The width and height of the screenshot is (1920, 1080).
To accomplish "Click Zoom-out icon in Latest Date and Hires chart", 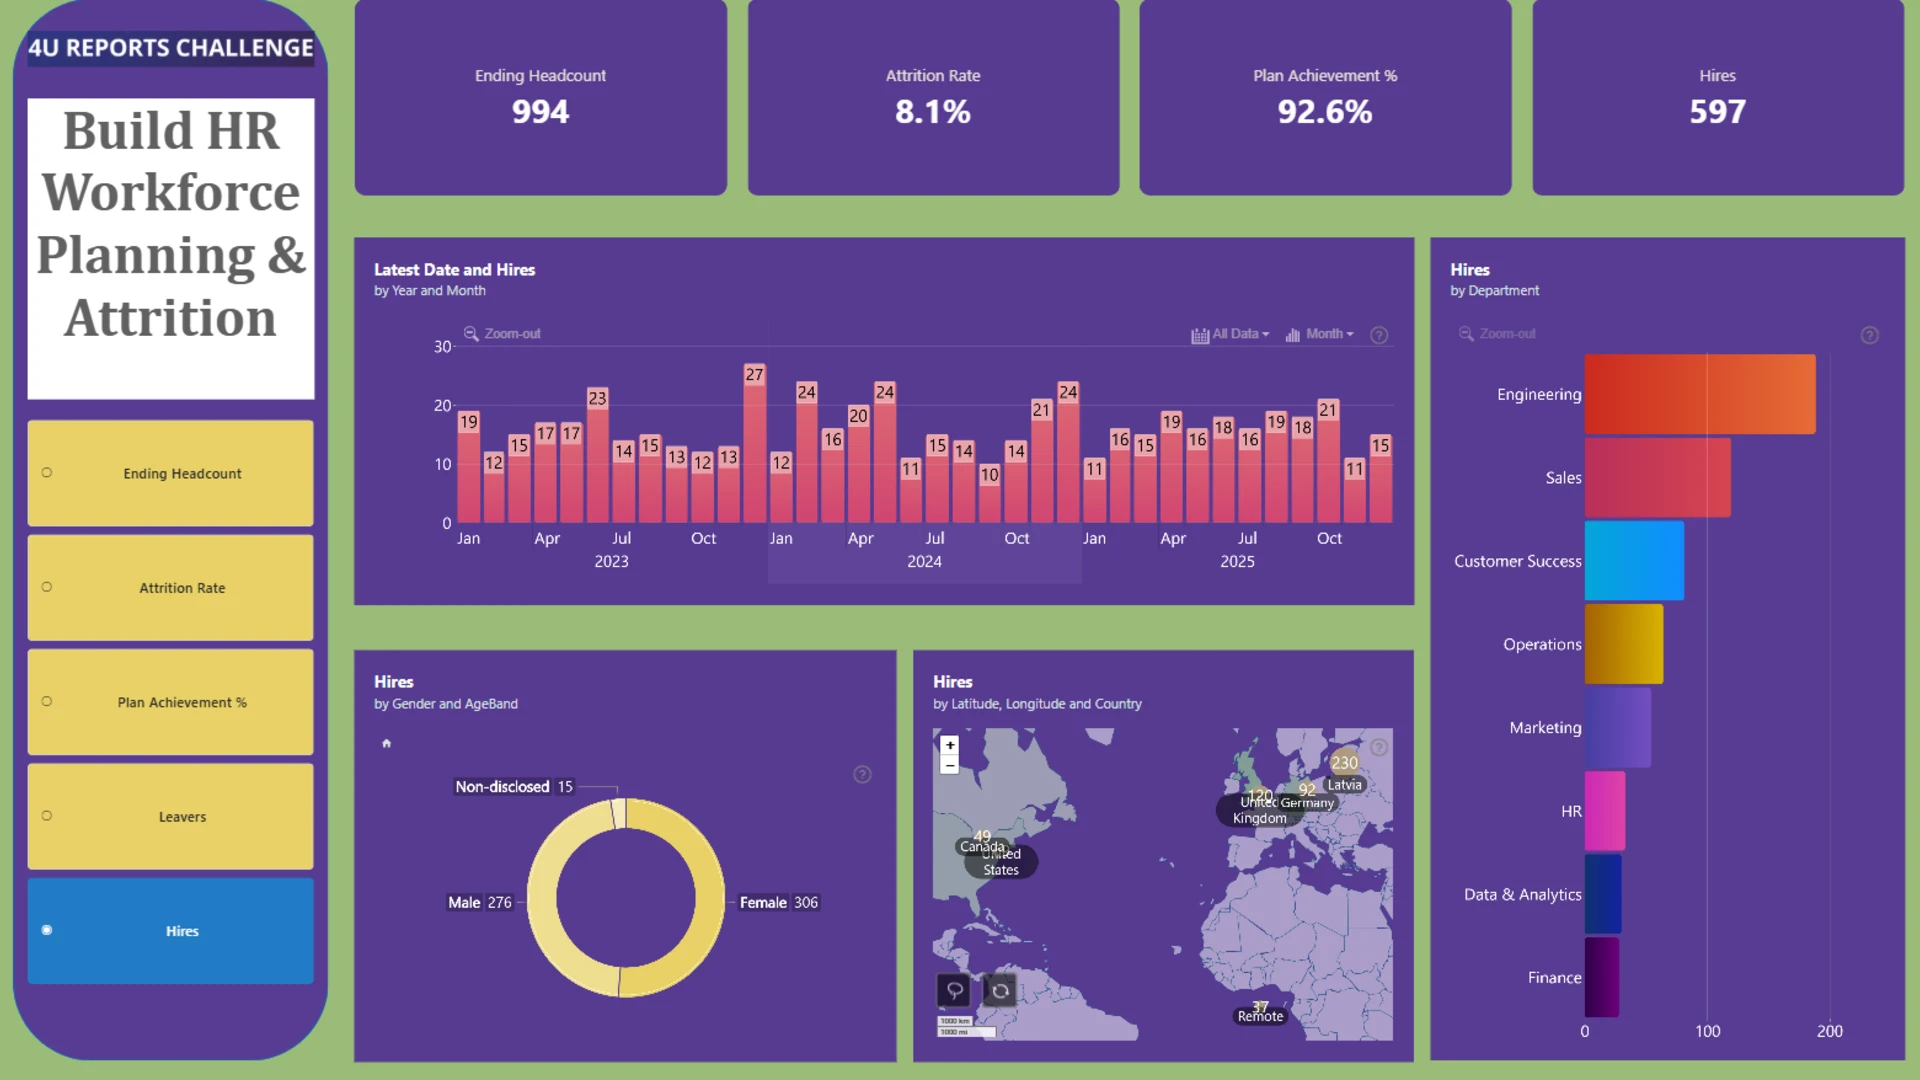I will (471, 334).
